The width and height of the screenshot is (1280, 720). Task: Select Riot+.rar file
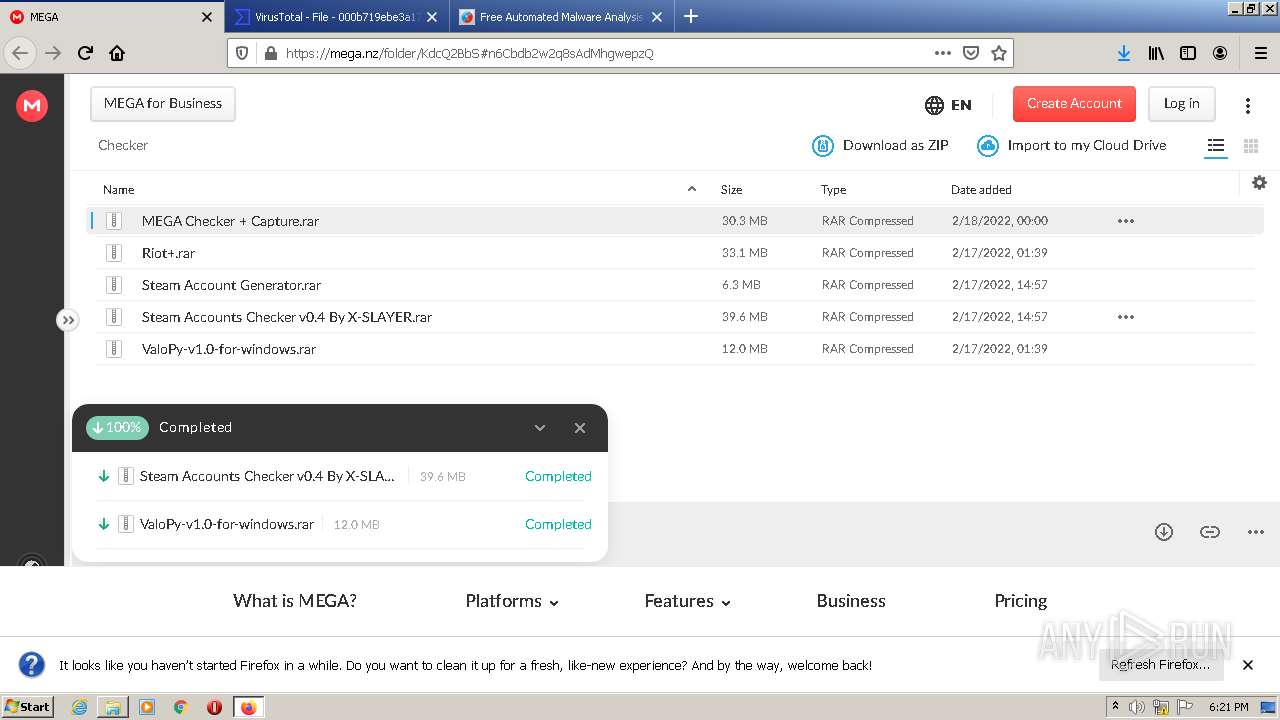(x=675, y=253)
